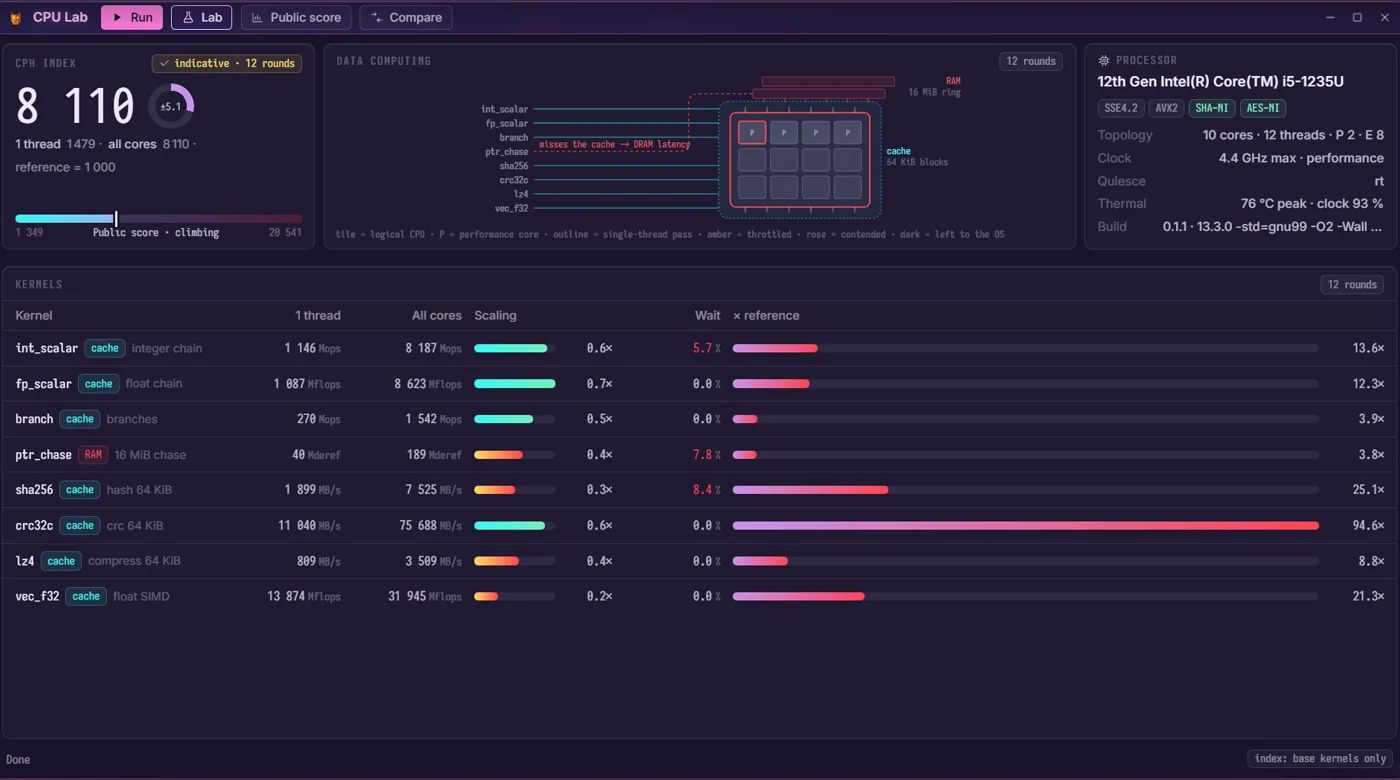Screen dimensions: 1400x780
Task: Select the branch kernel name
Action: tap(34, 419)
